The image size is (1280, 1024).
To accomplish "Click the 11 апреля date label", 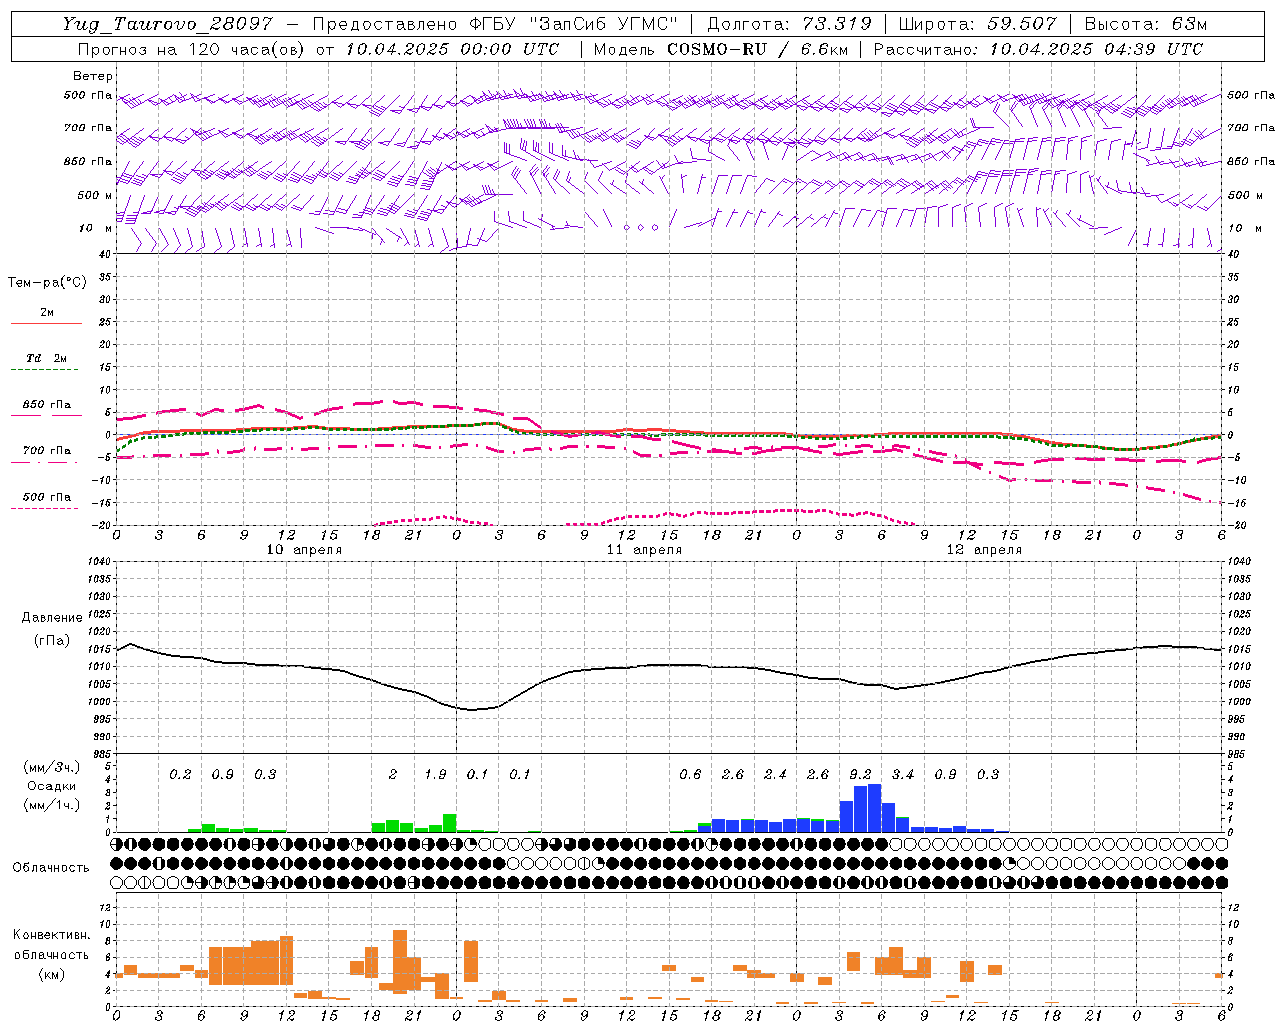I will pyautogui.click(x=644, y=550).
